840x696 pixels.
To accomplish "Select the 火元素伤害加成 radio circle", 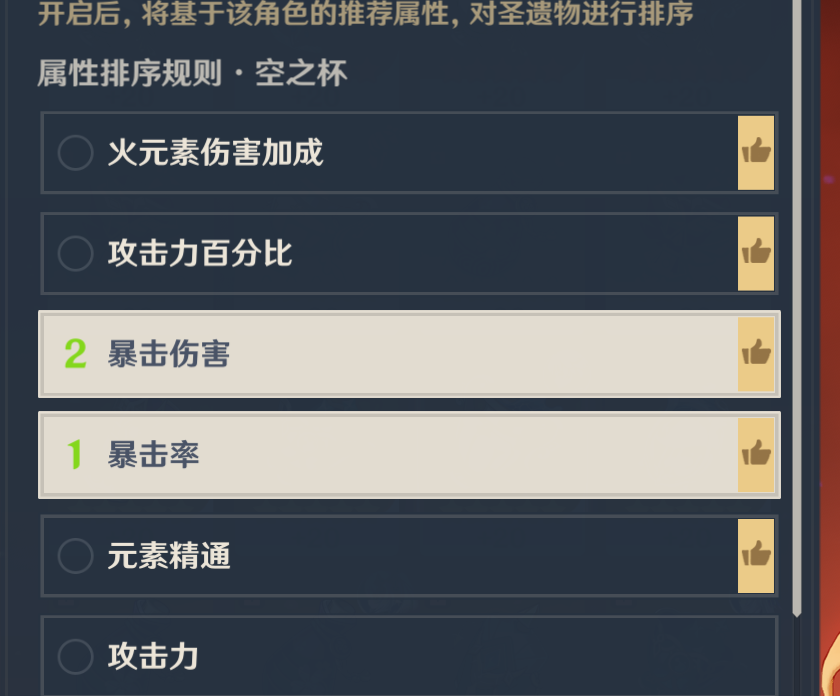I will coord(76,153).
